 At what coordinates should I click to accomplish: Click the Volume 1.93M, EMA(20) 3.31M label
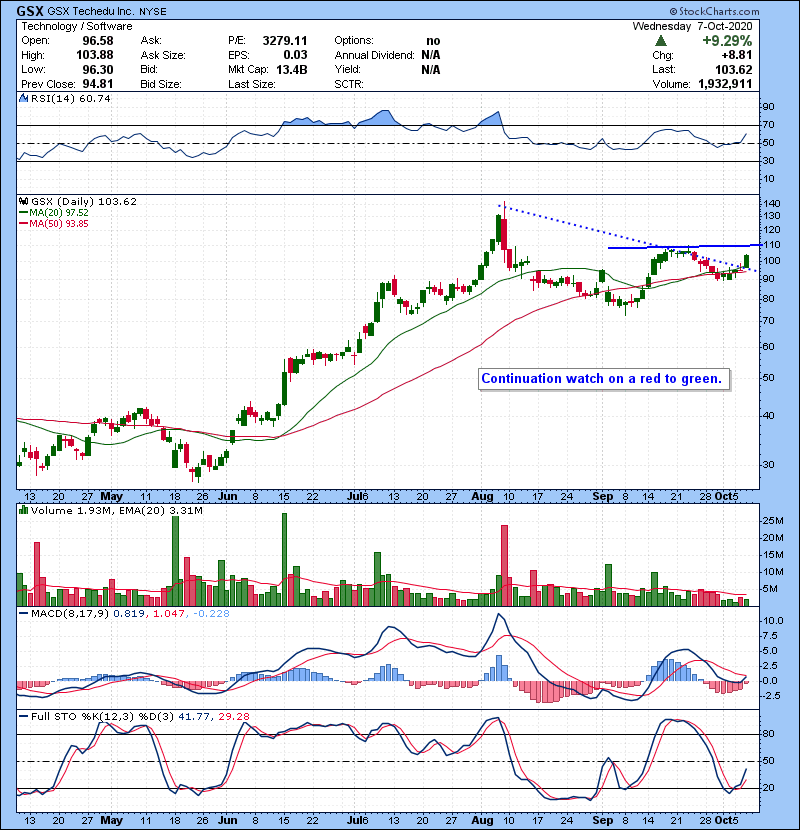(x=116, y=510)
